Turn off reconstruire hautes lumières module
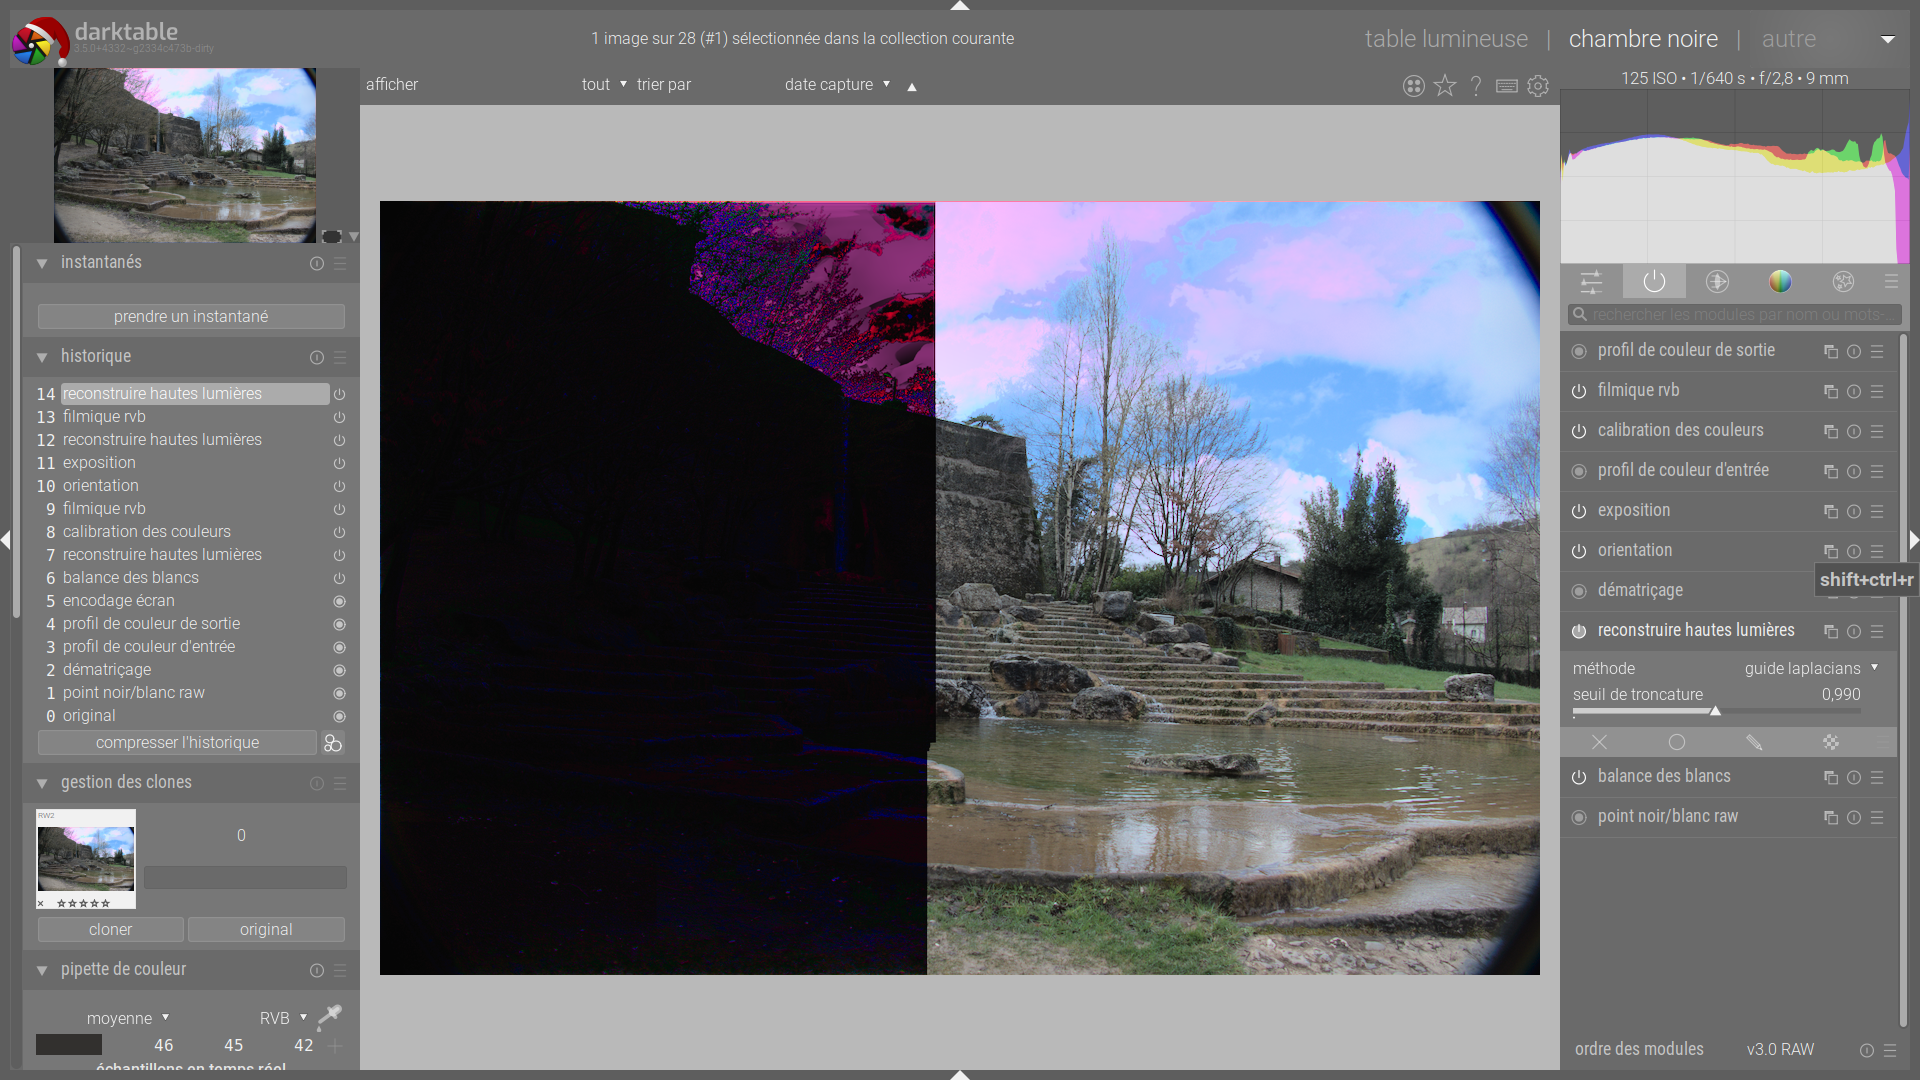The width and height of the screenshot is (1920, 1080). (x=1579, y=632)
